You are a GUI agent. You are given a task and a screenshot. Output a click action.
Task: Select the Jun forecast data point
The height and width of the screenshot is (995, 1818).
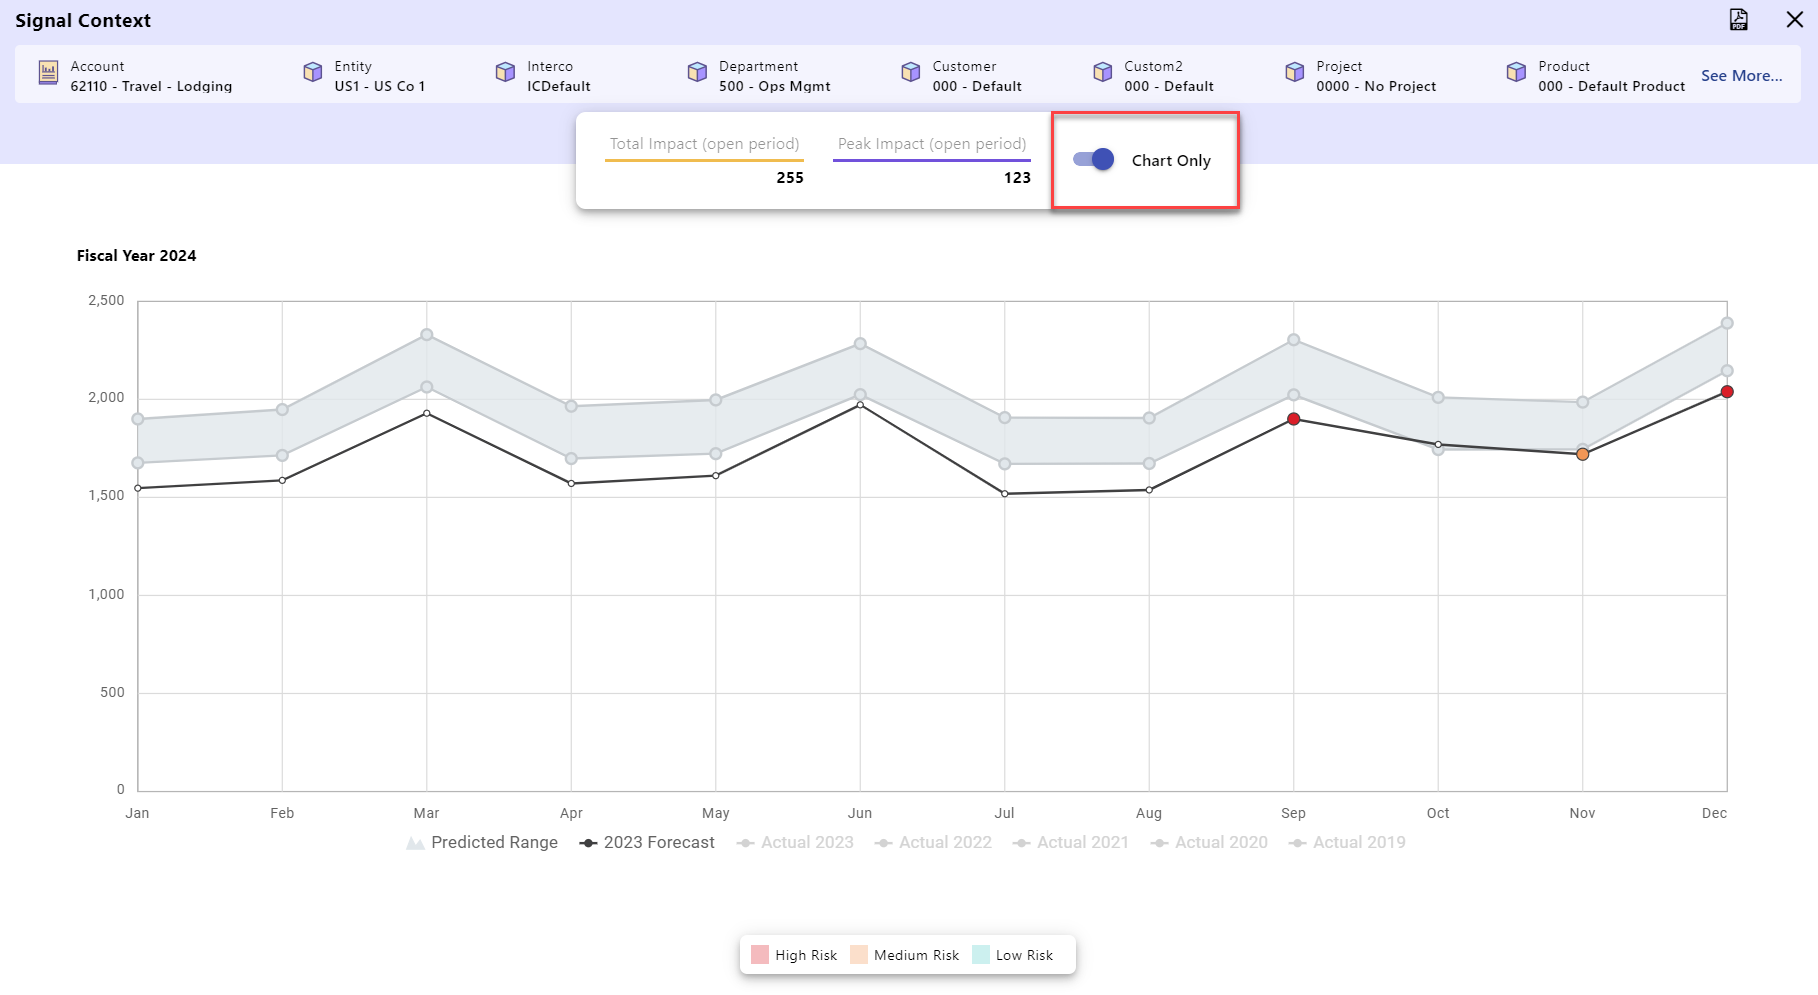point(860,405)
